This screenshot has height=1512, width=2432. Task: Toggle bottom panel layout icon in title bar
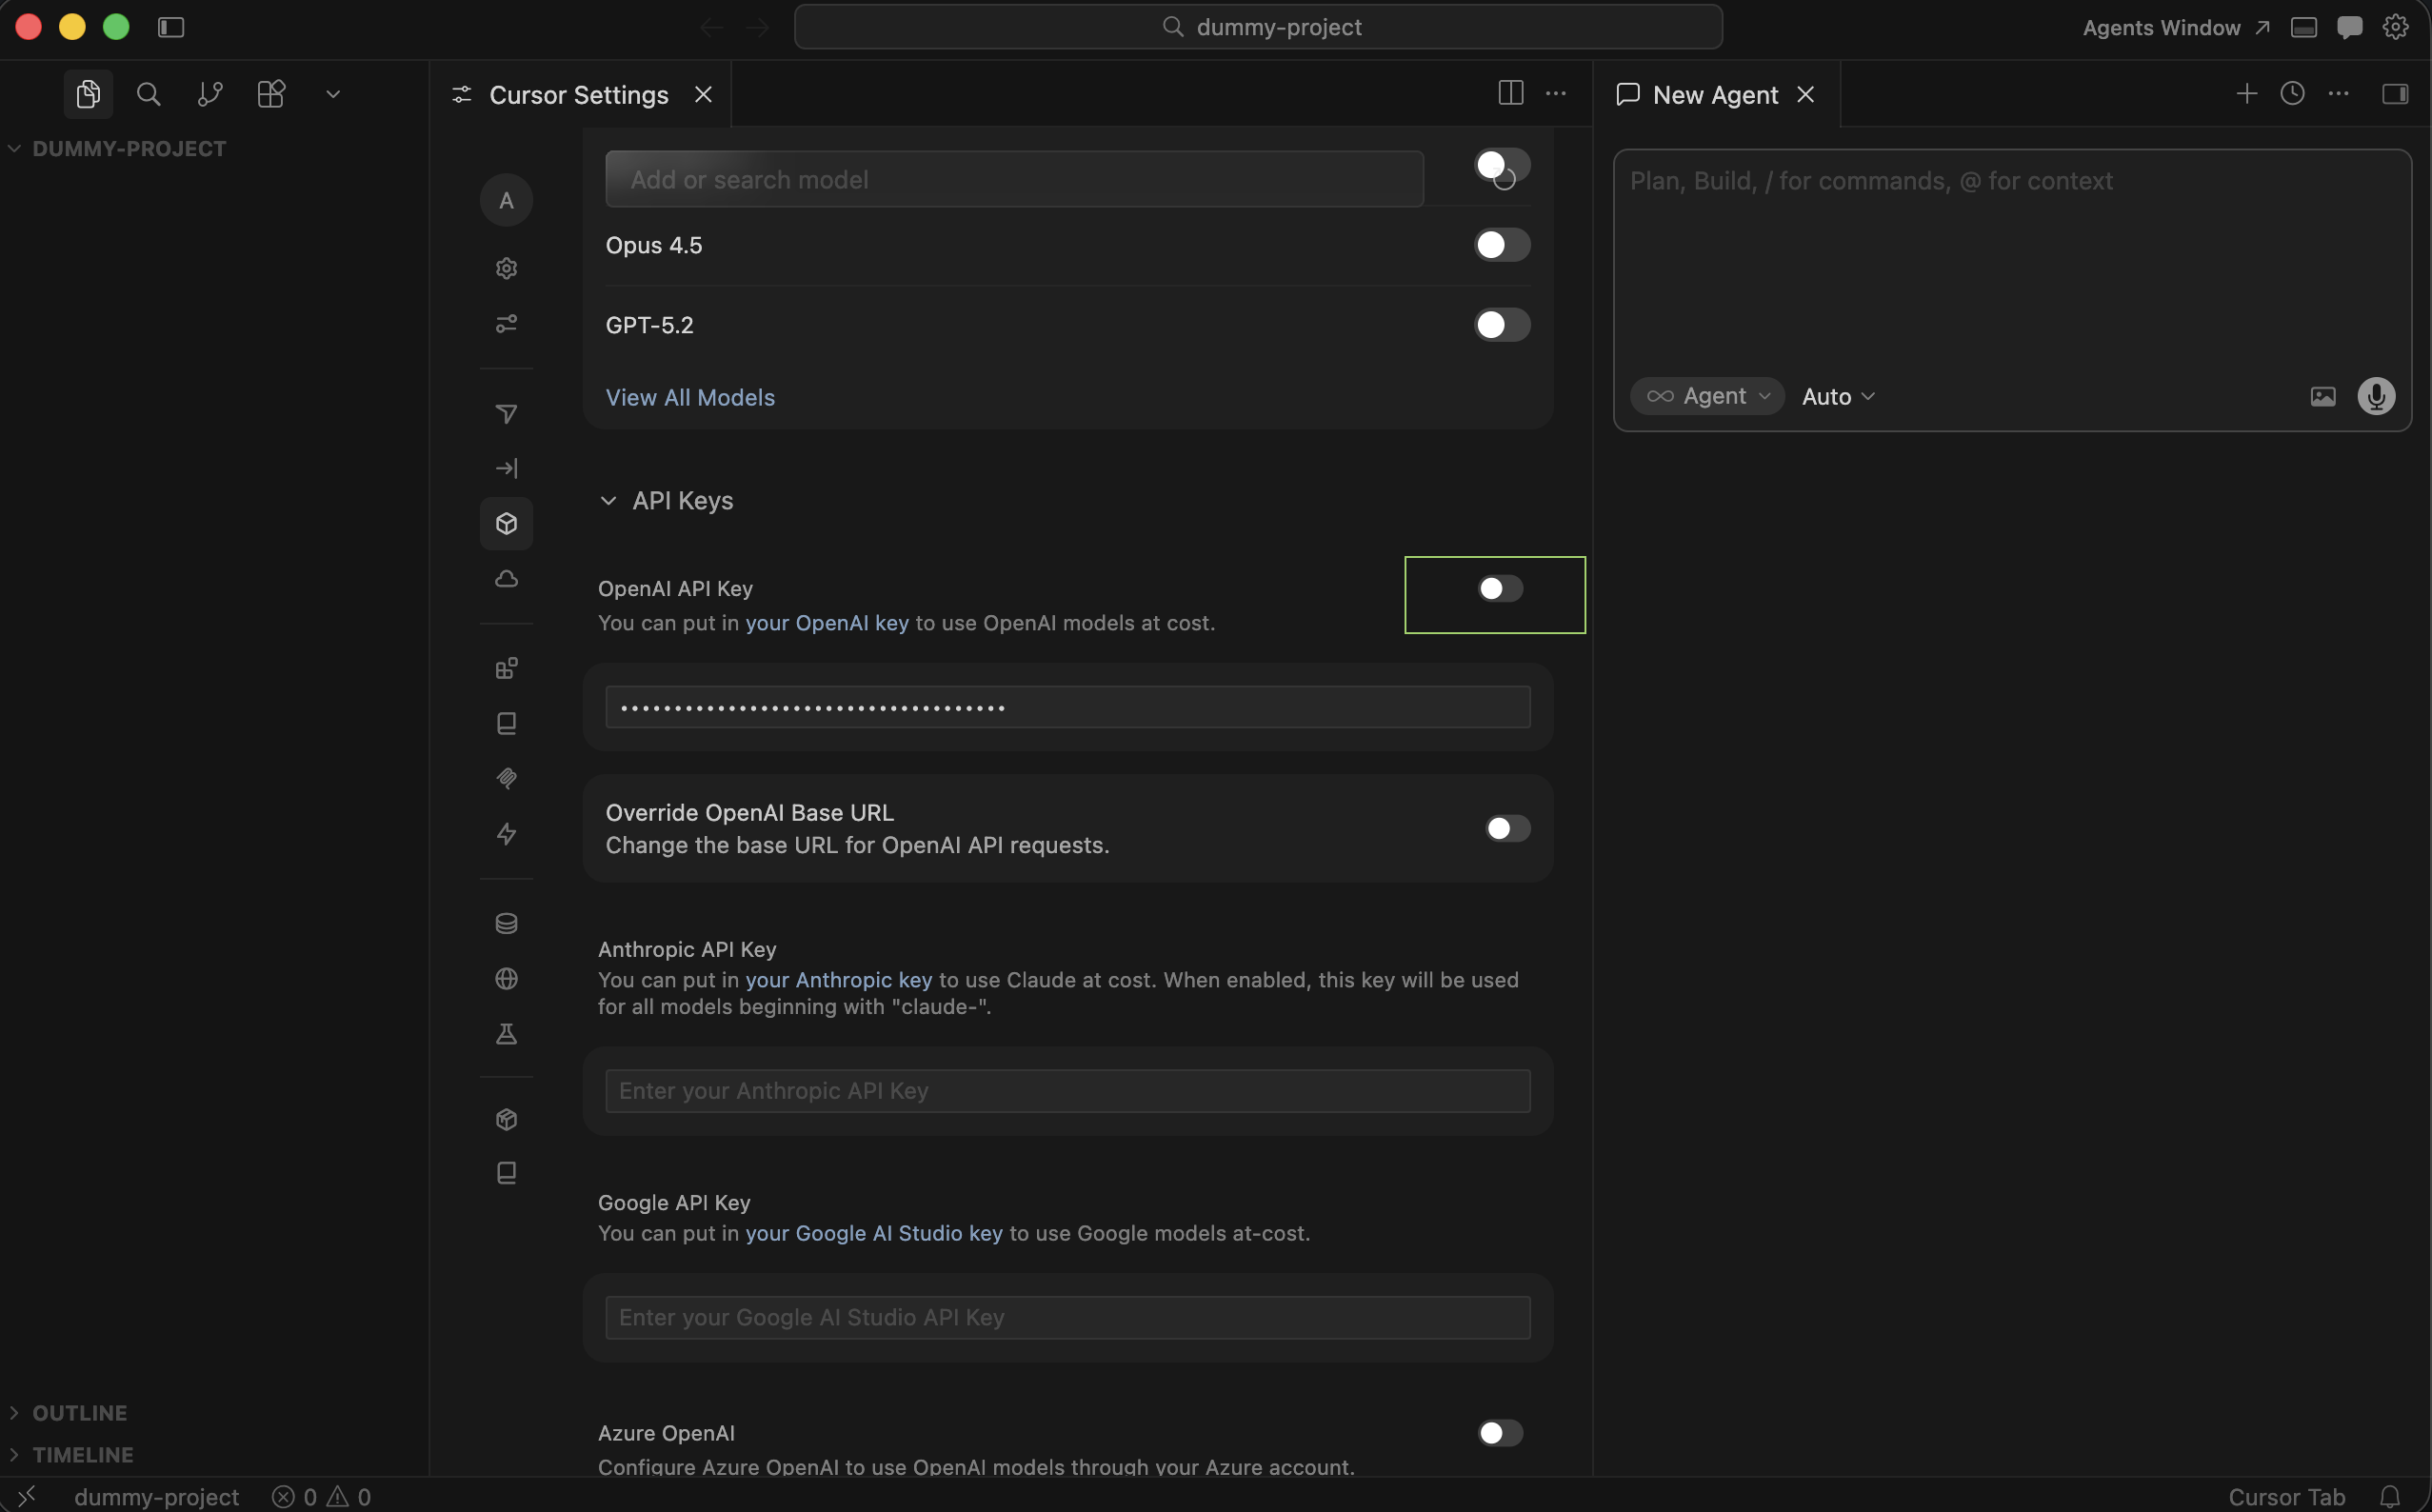[2304, 27]
